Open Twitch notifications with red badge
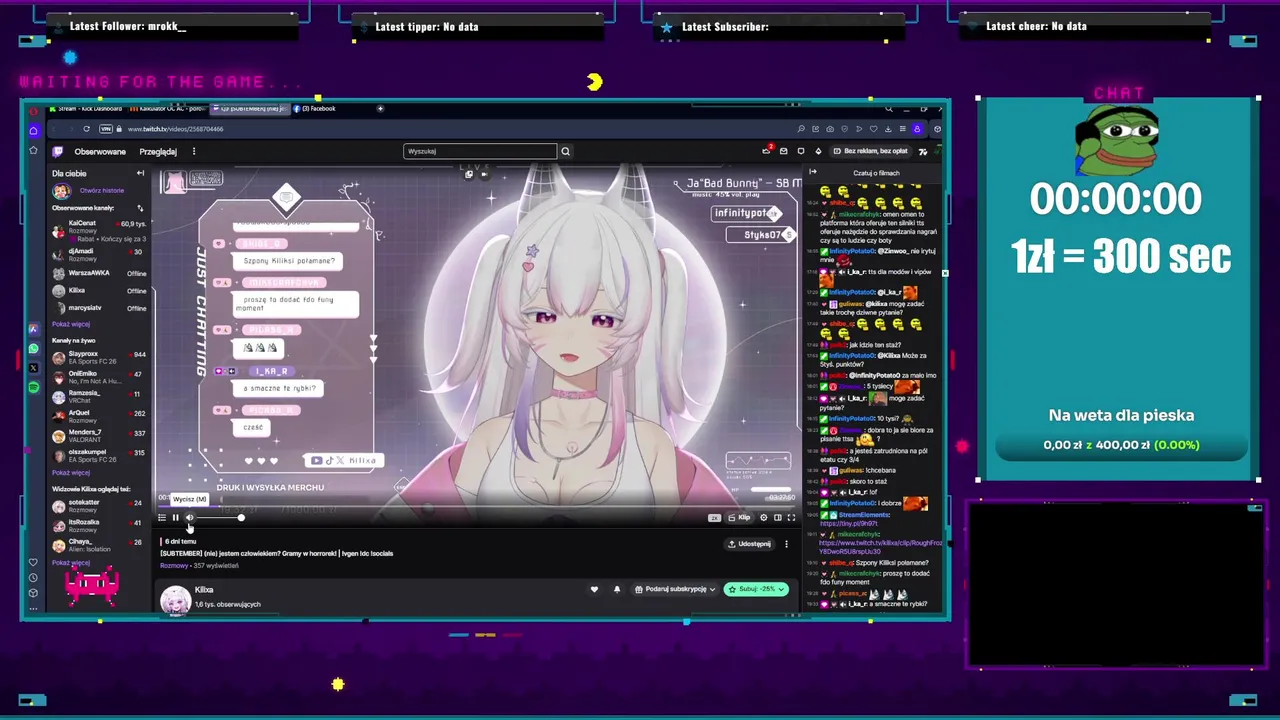1280x720 pixels. coord(767,151)
